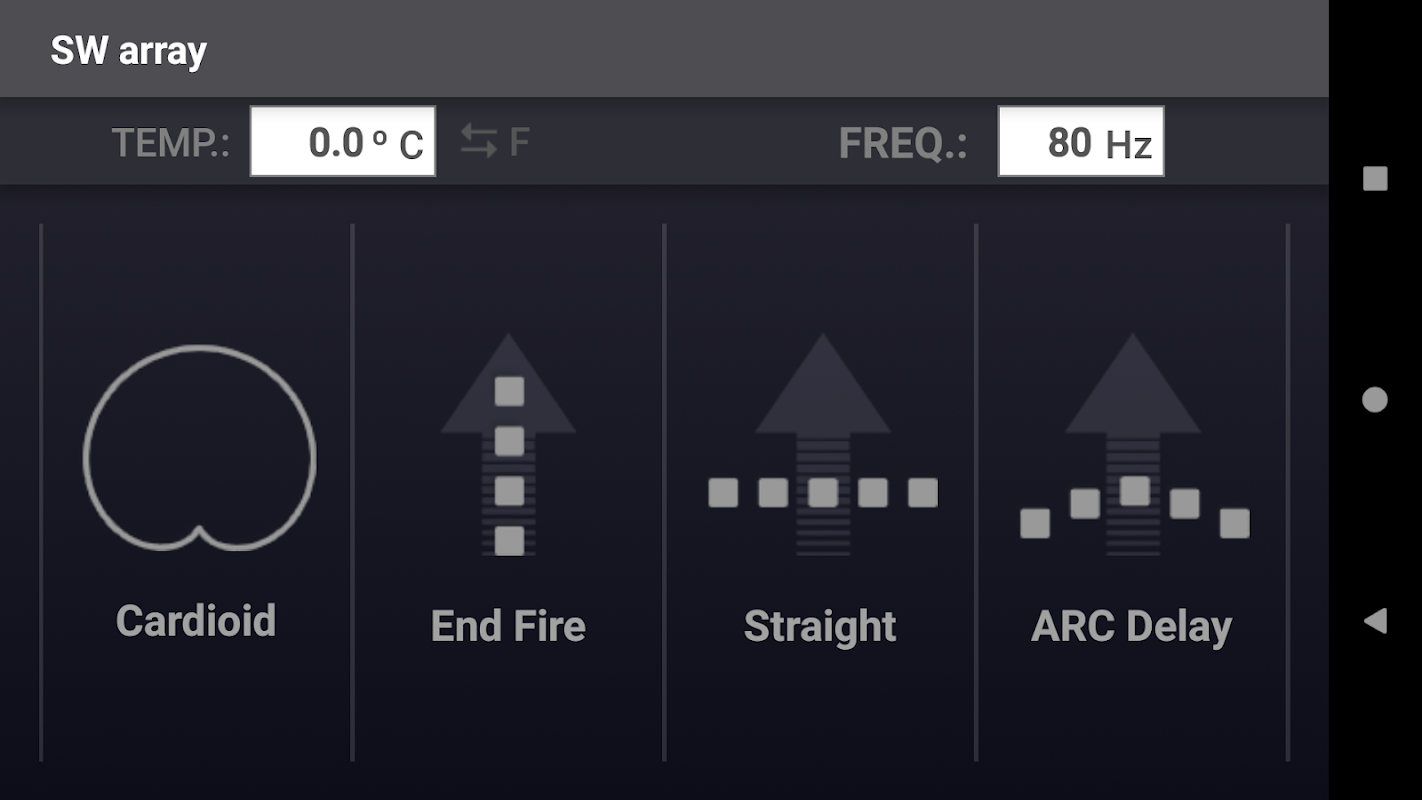Viewport: 1422px width, 800px height.
Task: Tap the top square of End Fire stack
Action: pyautogui.click(x=509, y=391)
